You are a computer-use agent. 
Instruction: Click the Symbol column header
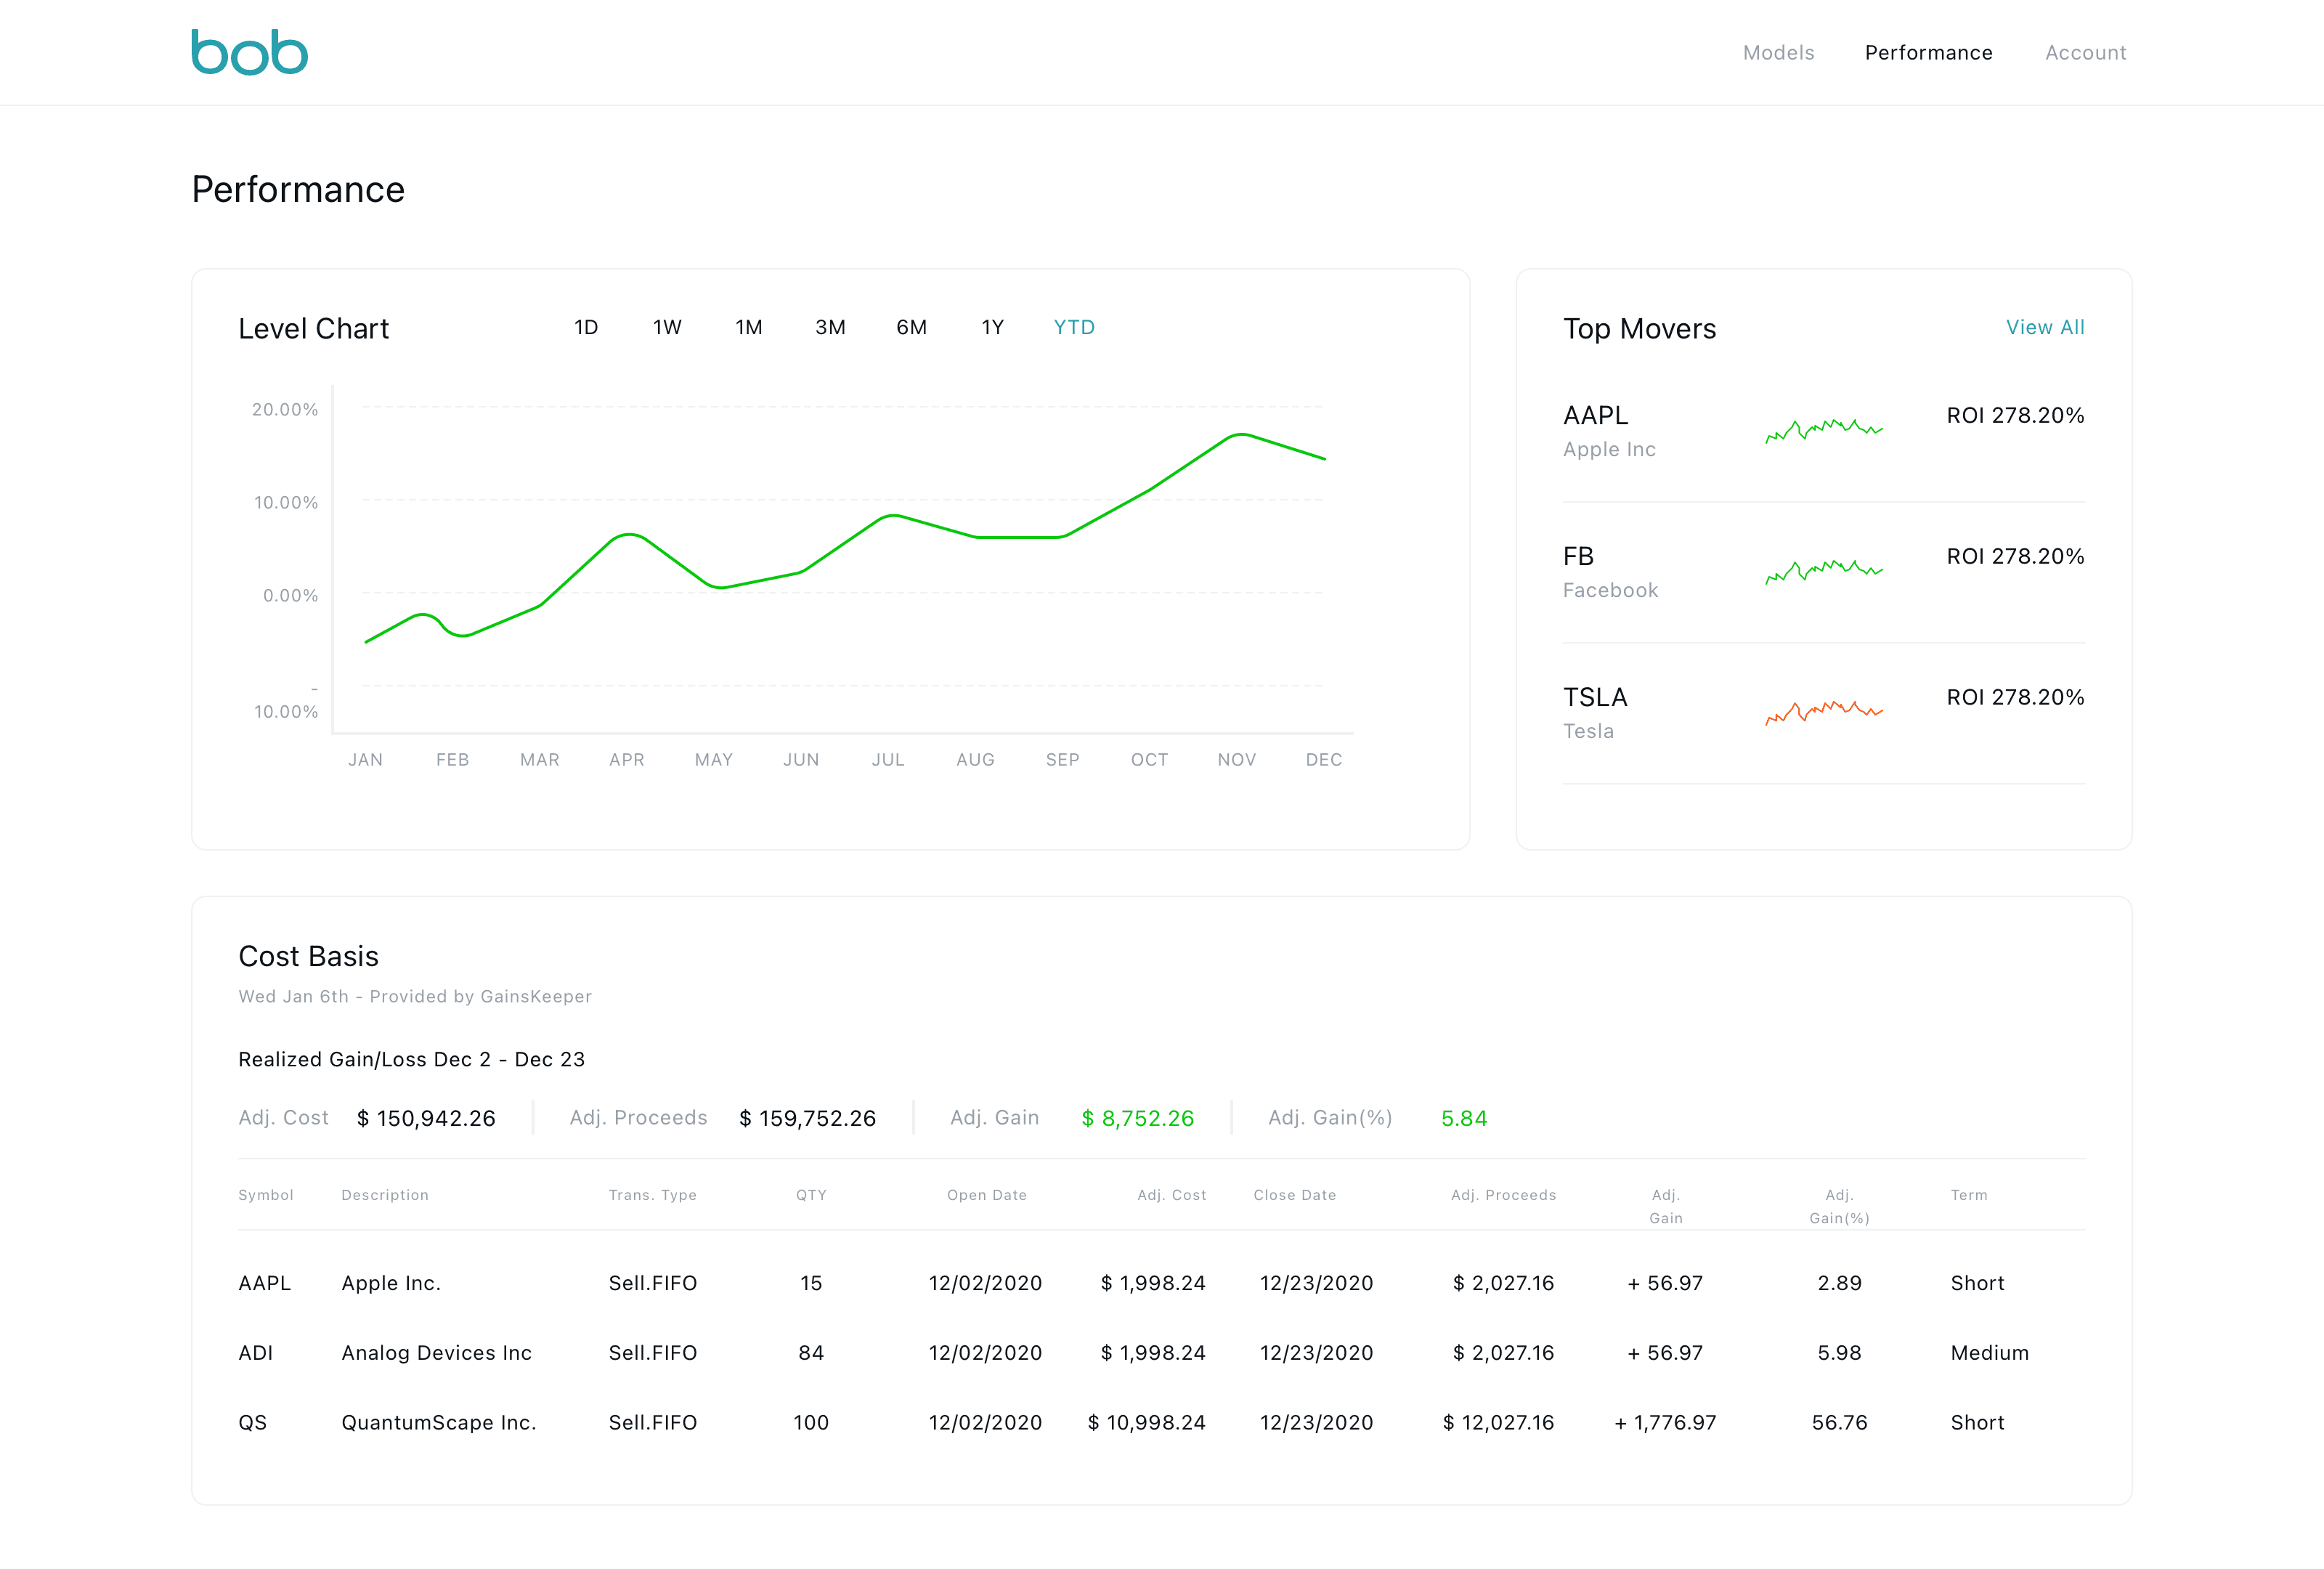pyautogui.click(x=266, y=1195)
